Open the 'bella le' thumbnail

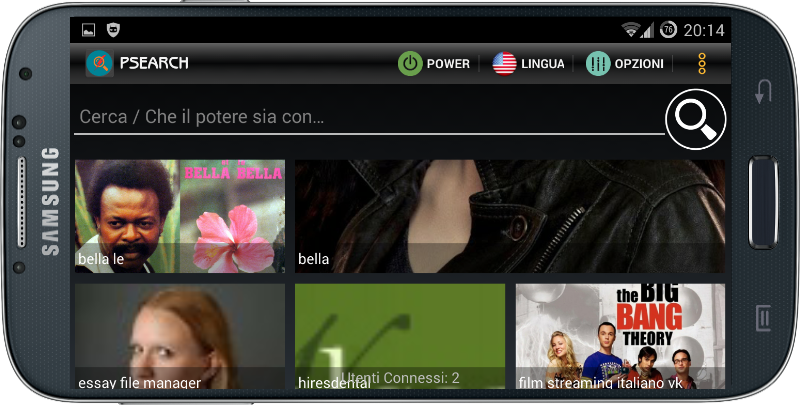[180, 216]
